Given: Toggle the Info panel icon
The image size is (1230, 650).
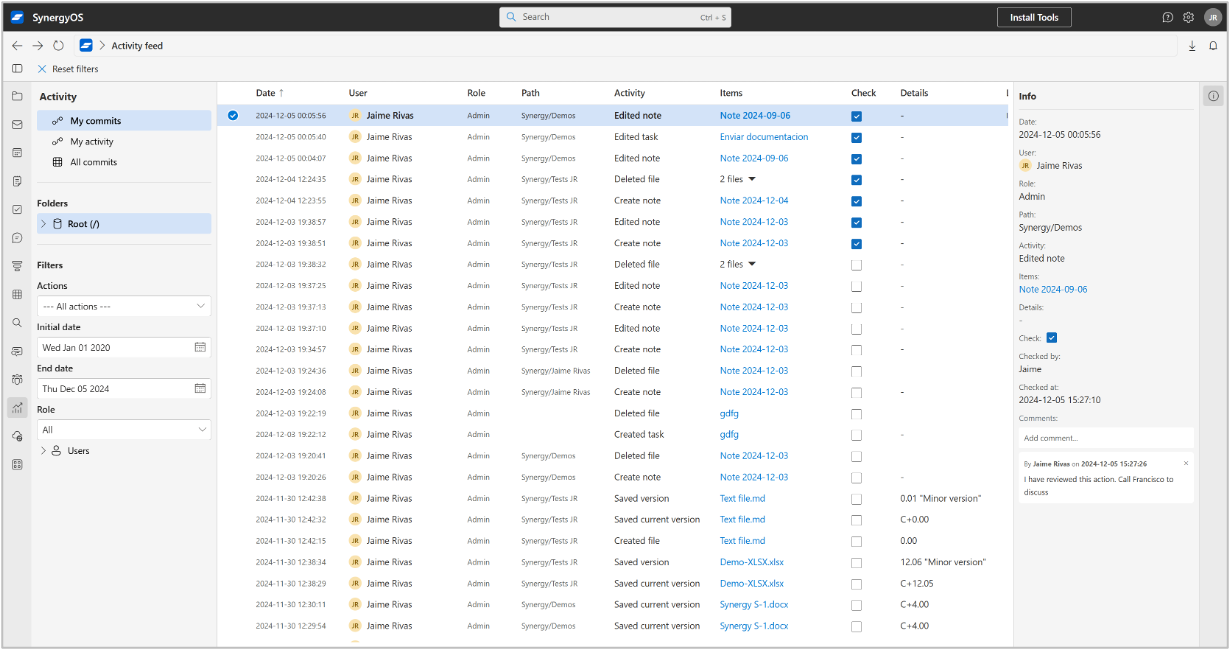Looking at the screenshot, I should [1213, 96].
